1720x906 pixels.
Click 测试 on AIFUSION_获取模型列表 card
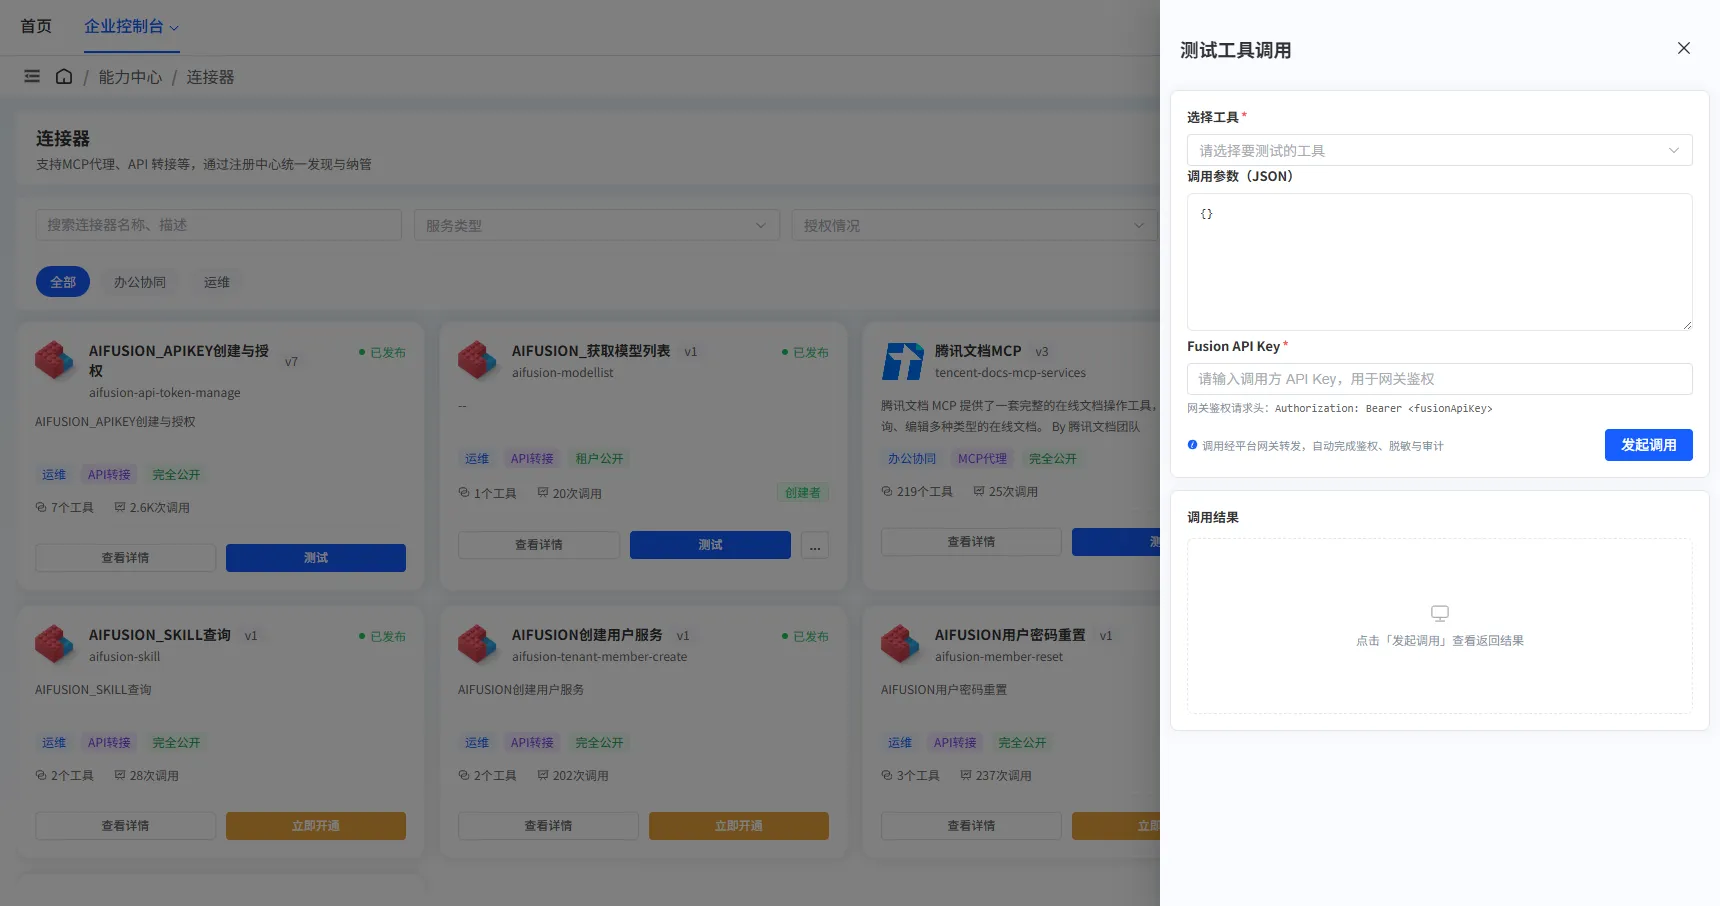[710, 545]
